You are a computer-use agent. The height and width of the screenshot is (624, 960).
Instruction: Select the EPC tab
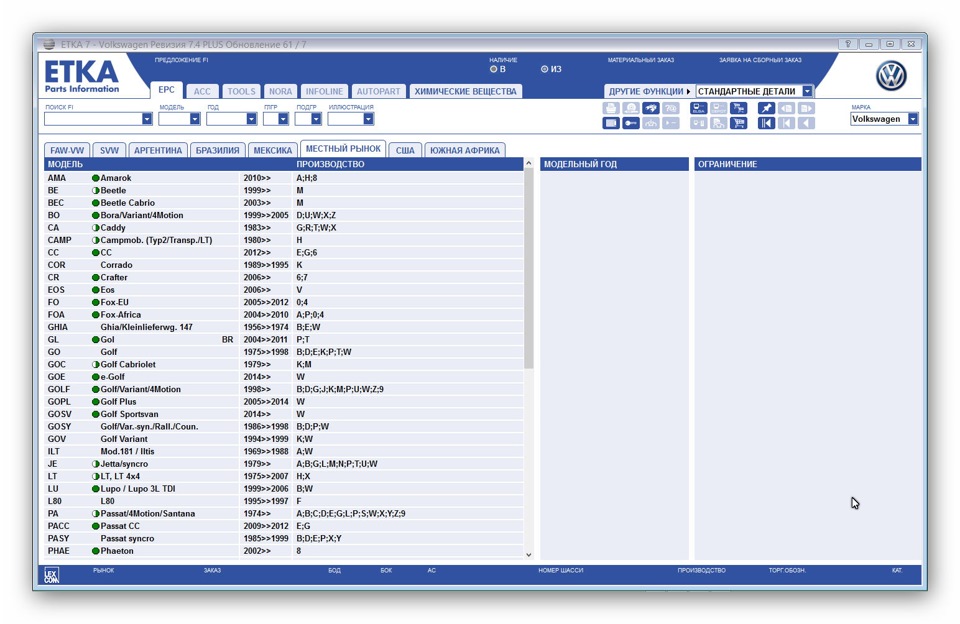pyautogui.click(x=167, y=89)
